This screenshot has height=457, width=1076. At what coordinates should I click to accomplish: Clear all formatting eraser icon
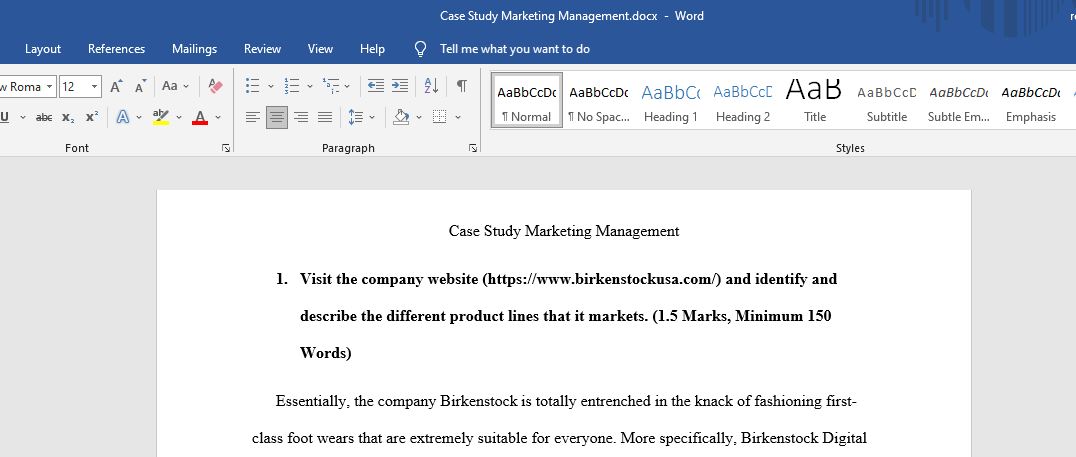[x=215, y=86]
